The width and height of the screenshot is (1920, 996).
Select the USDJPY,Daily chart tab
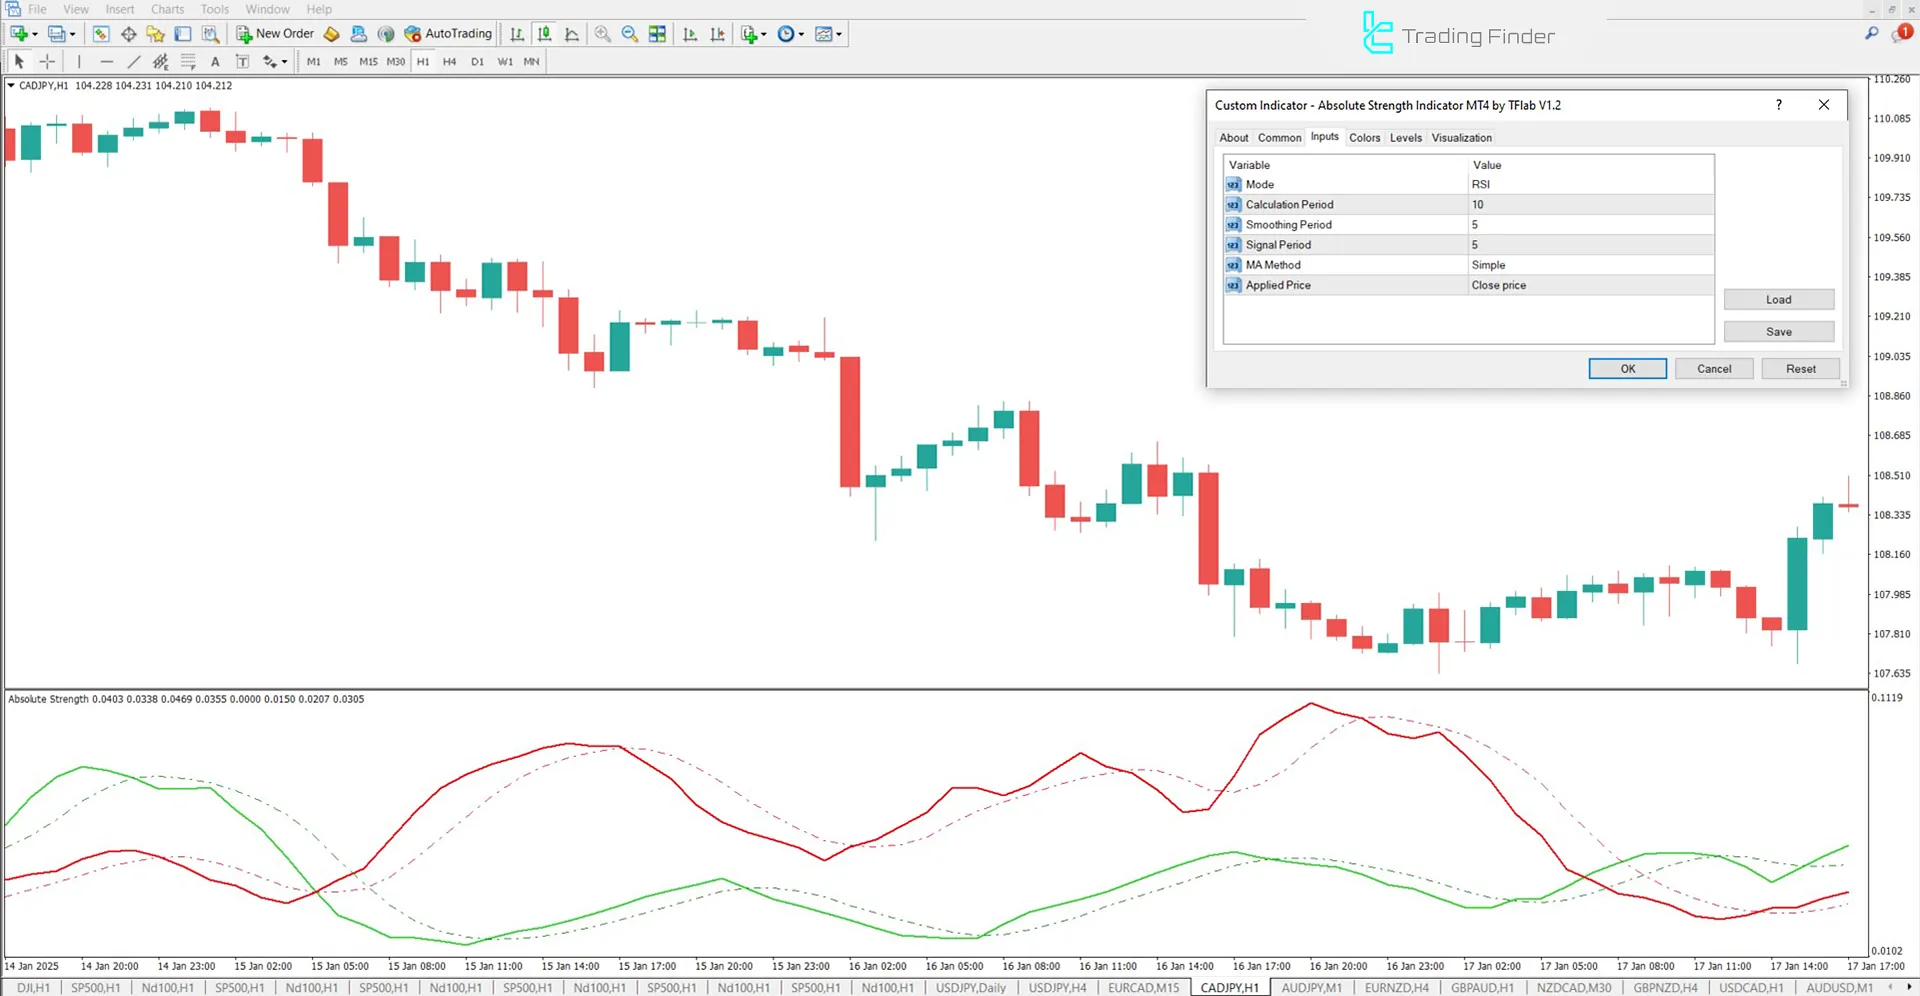point(970,987)
